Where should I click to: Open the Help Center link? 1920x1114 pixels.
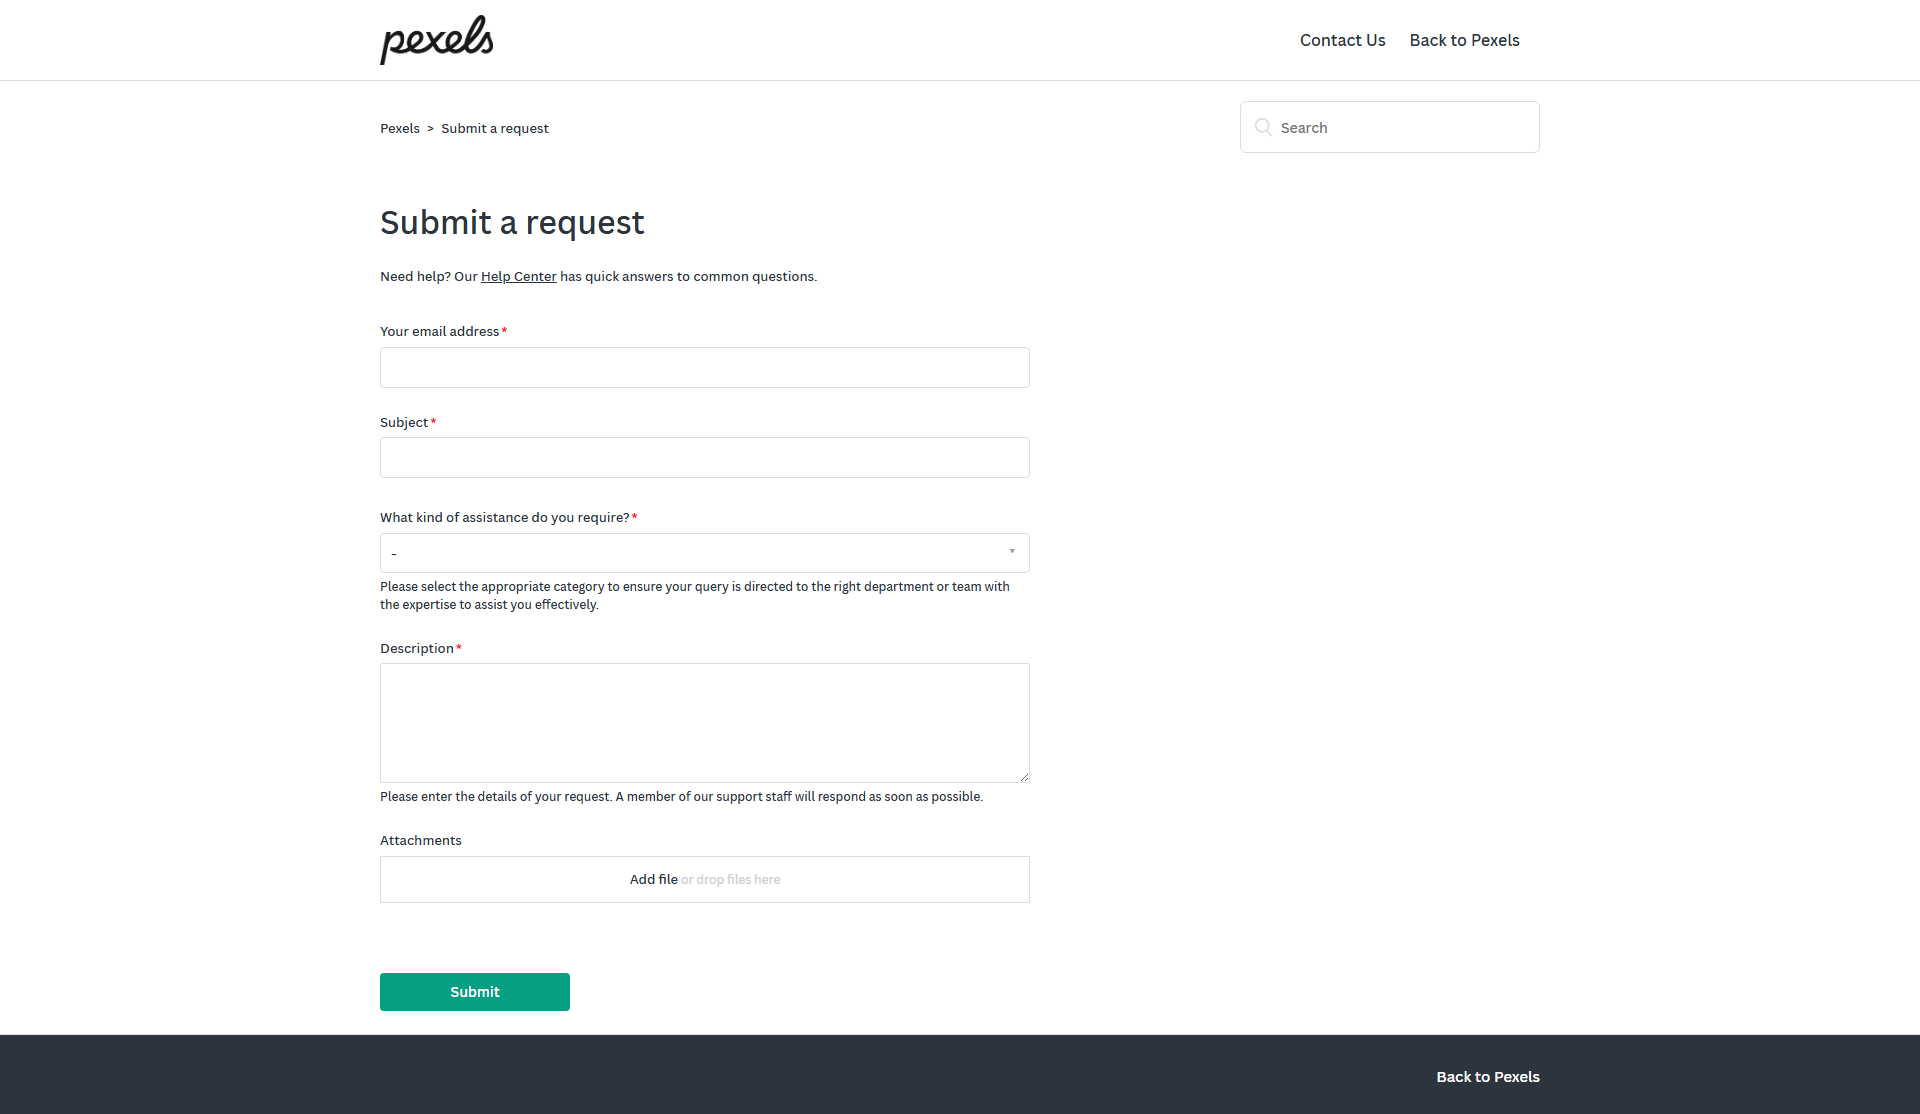pyautogui.click(x=518, y=277)
